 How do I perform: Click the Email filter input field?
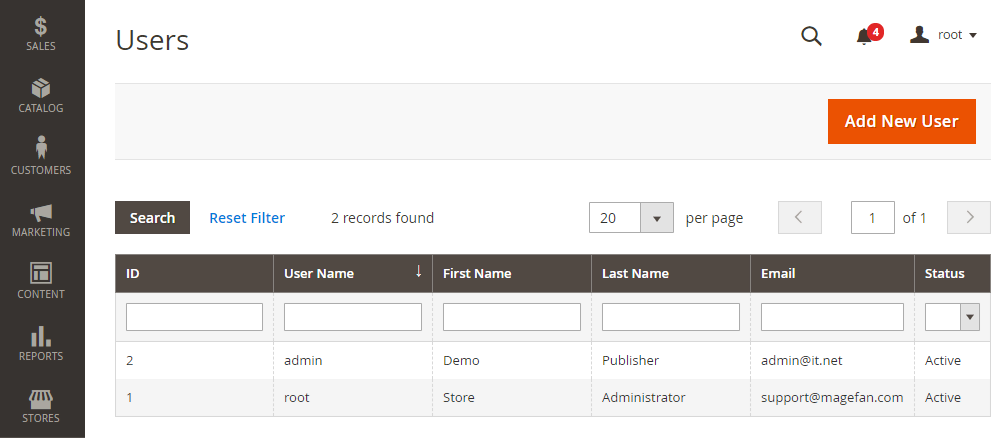(x=832, y=317)
